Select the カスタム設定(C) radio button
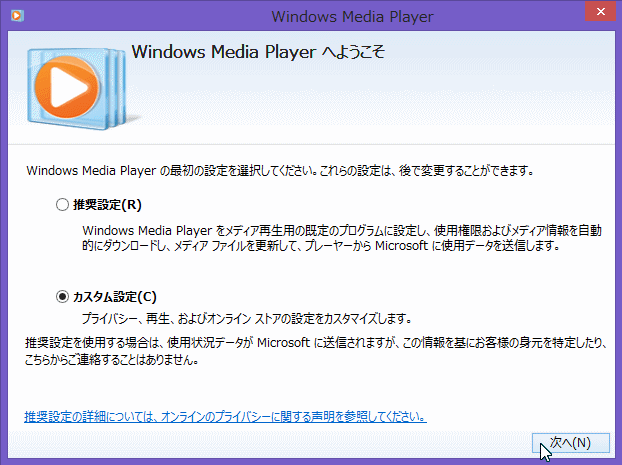622x465 pixels. click(x=63, y=296)
